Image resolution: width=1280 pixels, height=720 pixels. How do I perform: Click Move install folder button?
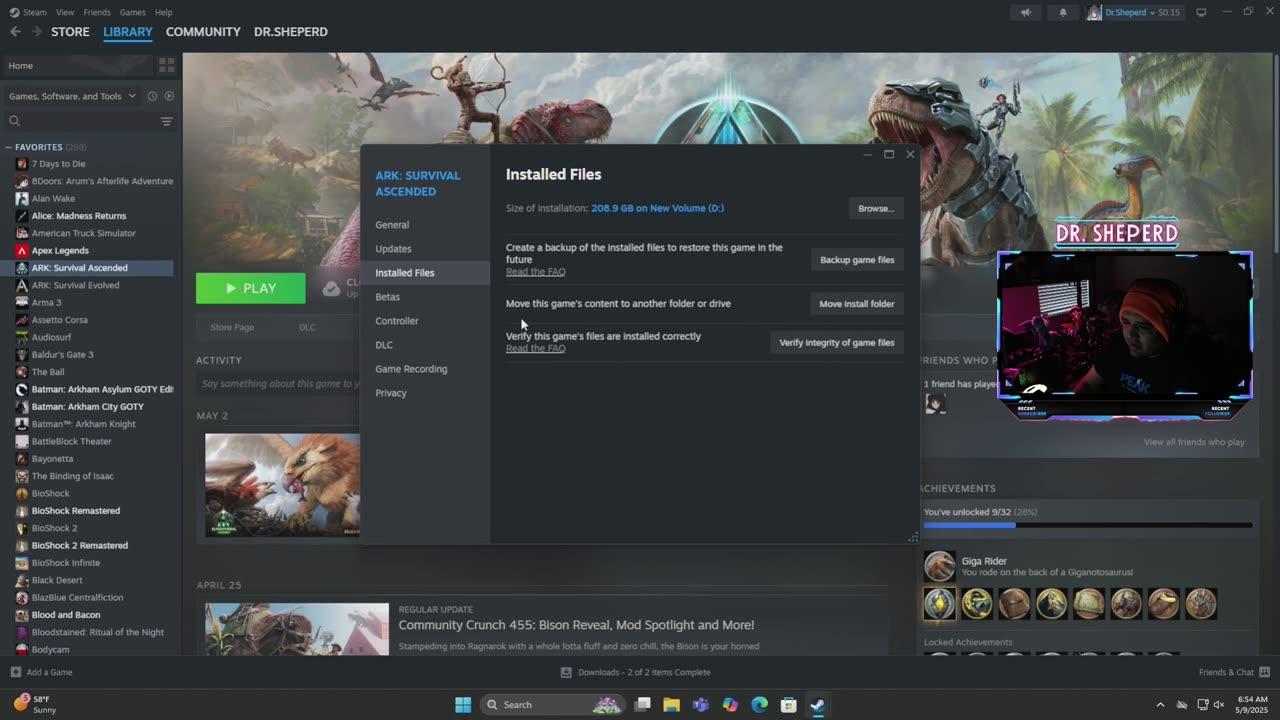857,304
